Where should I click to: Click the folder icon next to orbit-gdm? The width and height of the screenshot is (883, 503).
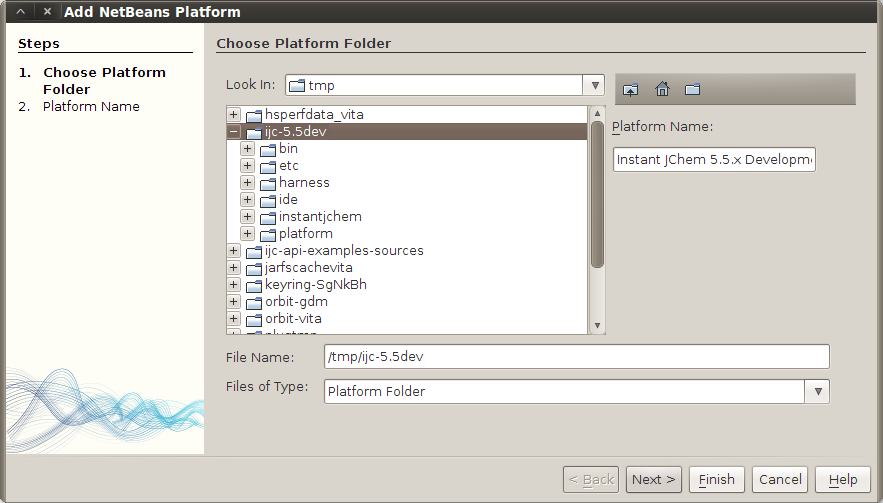tap(254, 302)
